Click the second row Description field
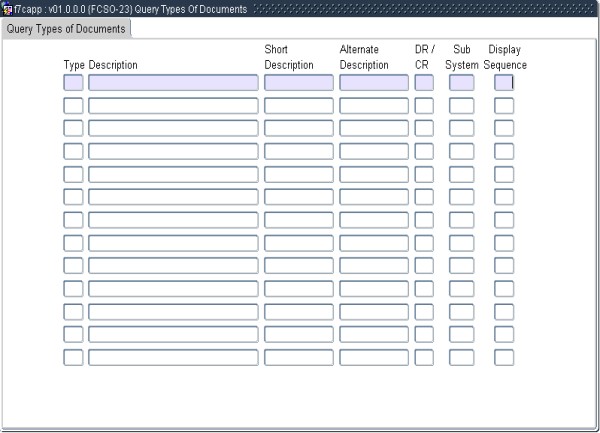Viewport: 600px width, 433px height. (173, 105)
